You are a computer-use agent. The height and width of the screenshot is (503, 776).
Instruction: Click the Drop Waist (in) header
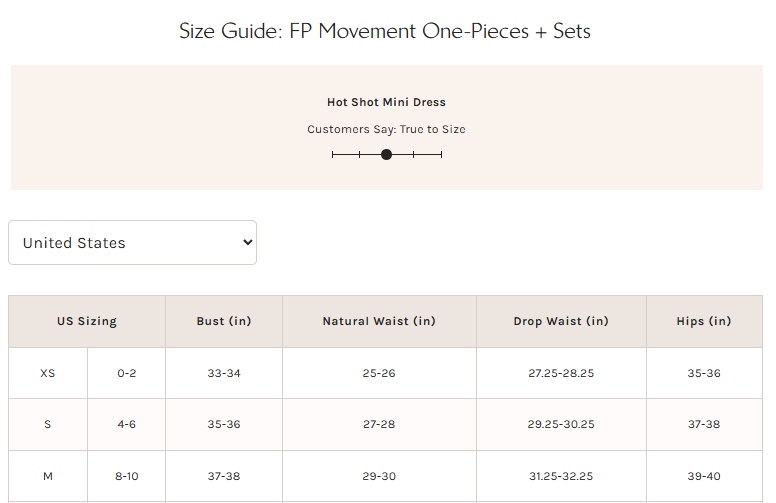pos(561,321)
